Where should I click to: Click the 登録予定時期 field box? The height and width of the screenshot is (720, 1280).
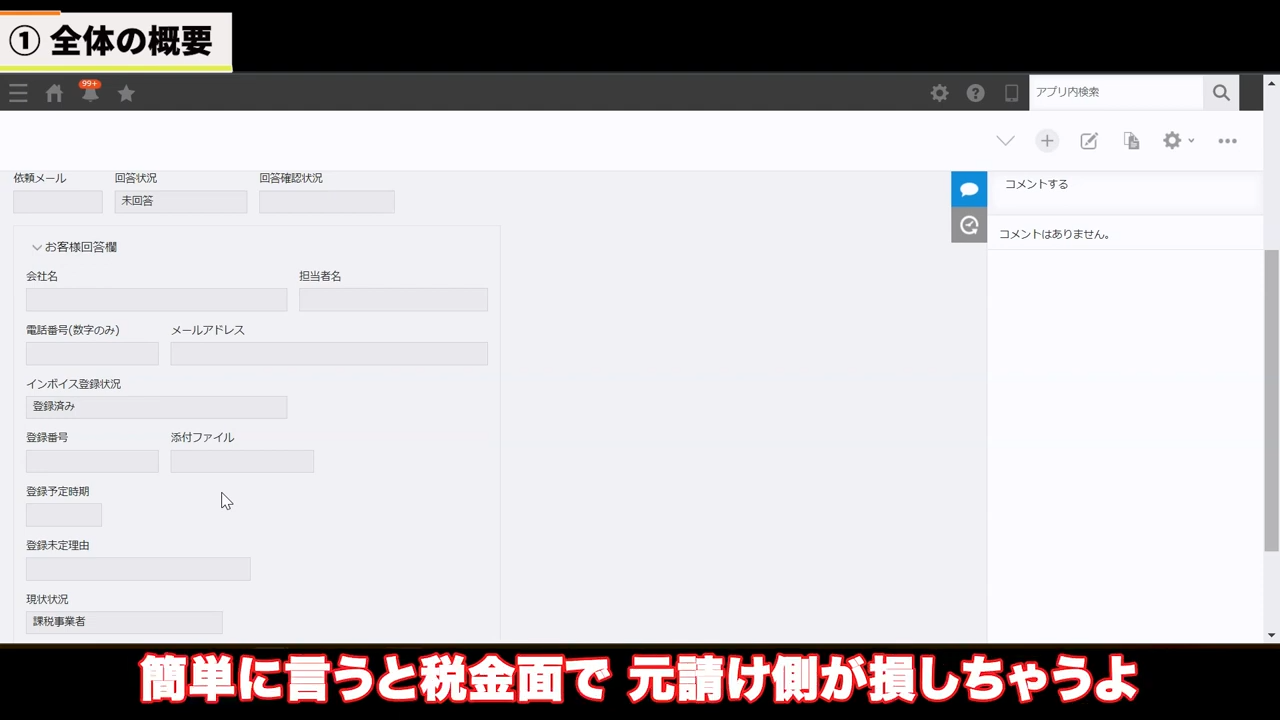tap(64, 515)
